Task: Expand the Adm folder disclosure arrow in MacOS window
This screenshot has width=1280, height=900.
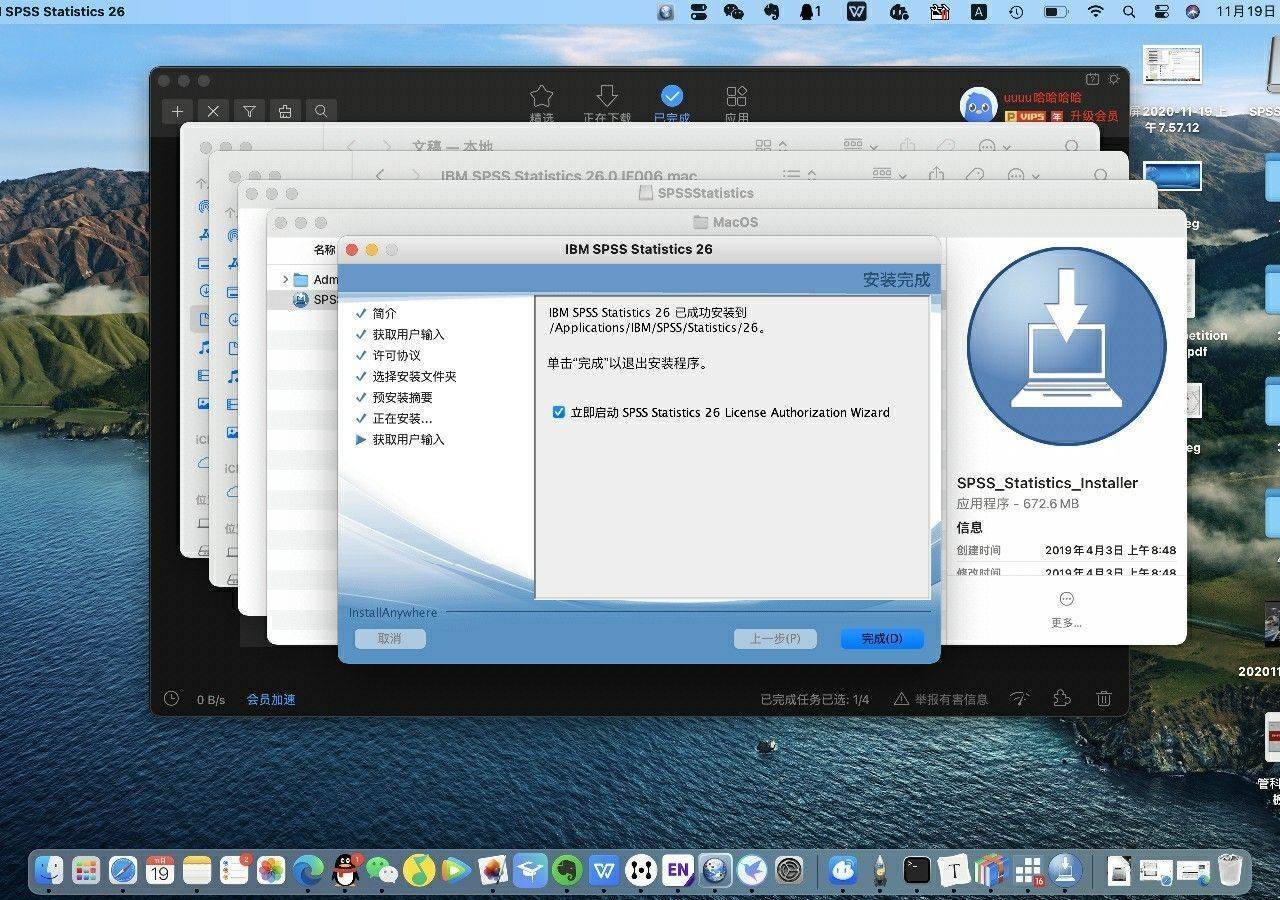Action: coord(285,279)
